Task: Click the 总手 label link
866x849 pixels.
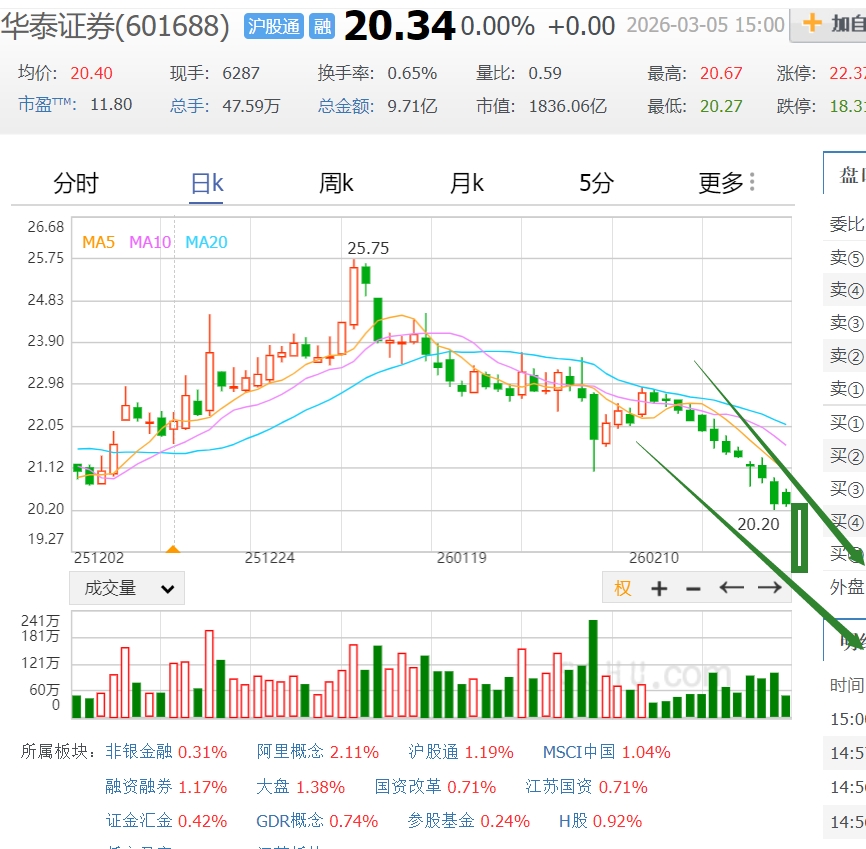Action: (188, 106)
